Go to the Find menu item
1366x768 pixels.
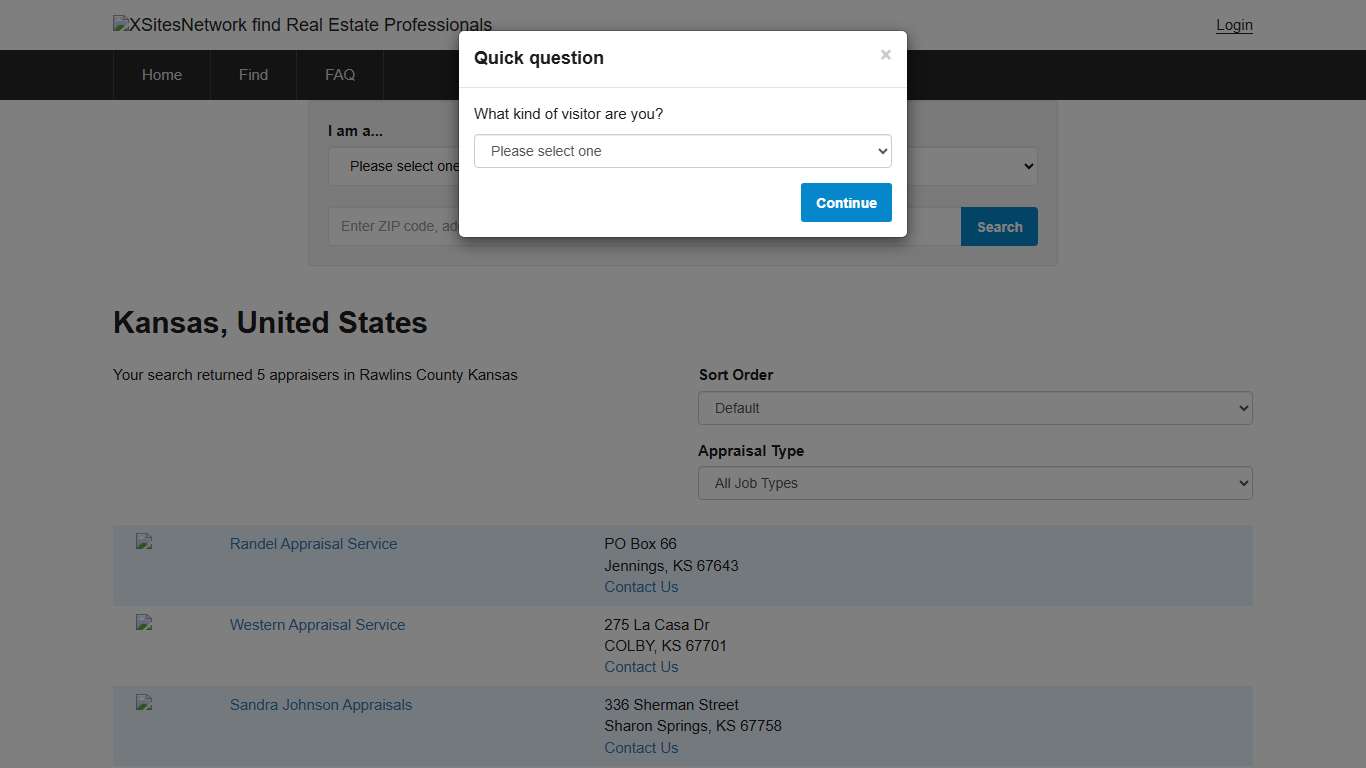coord(253,75)
